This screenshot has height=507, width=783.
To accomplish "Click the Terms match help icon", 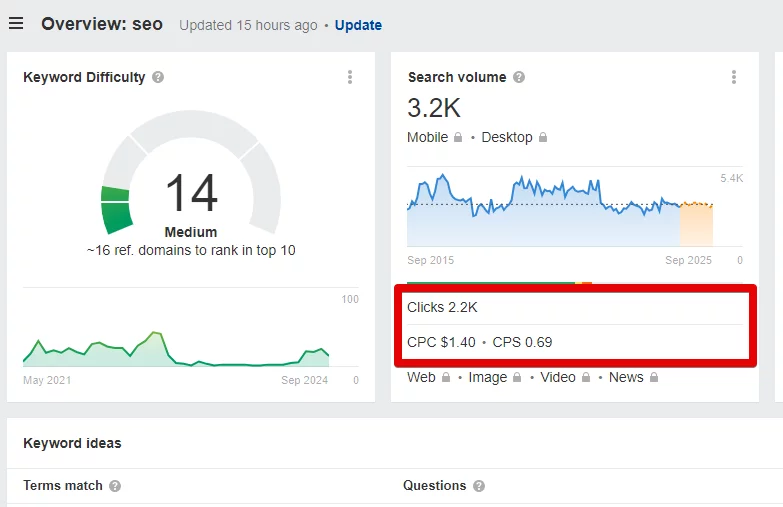I will pyautogui.click(x=115, y=486).
